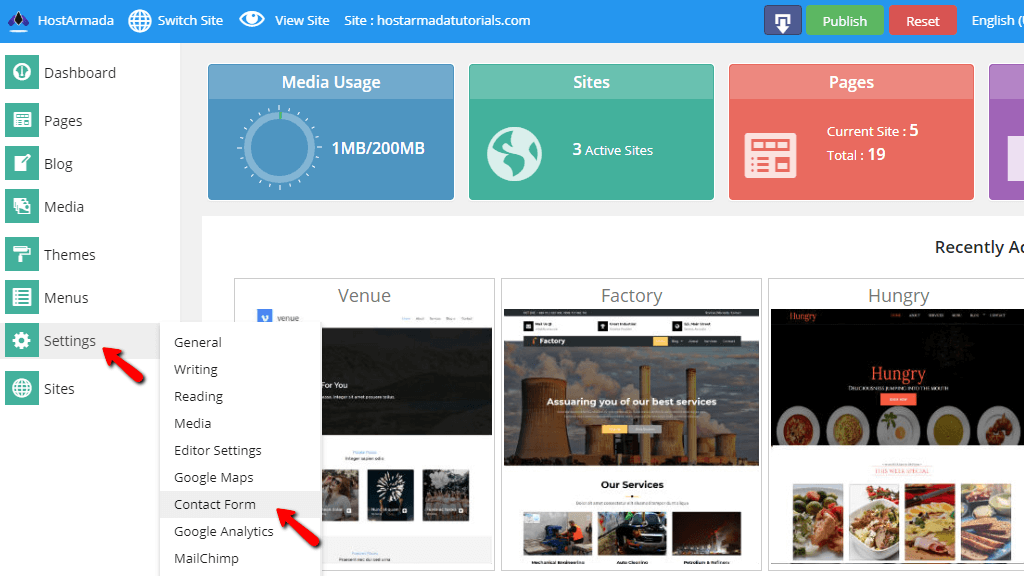The height and width of the screenshot is (576, 1024).
Task: Click the View Site eye icon
Action: [251, 20]
